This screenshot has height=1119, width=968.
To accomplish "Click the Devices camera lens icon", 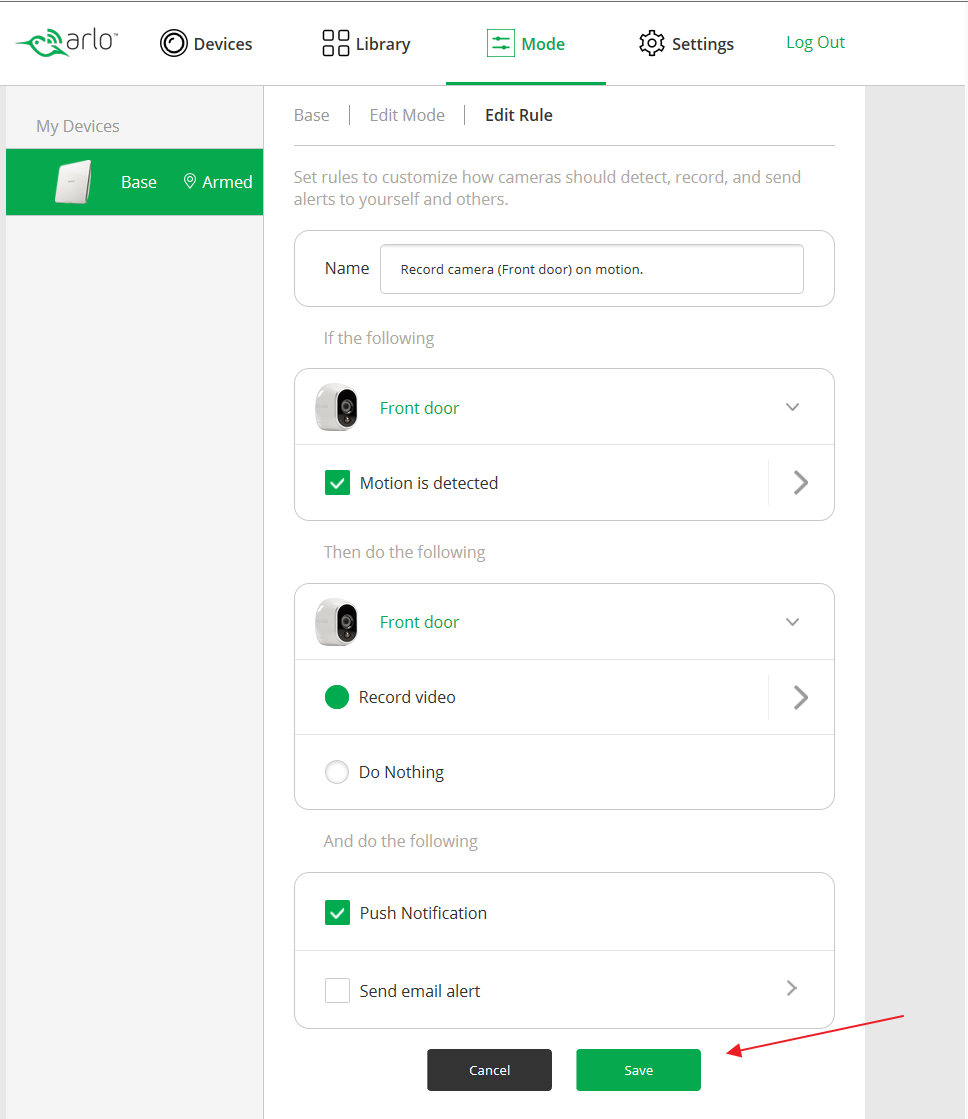I will point(174,43).
